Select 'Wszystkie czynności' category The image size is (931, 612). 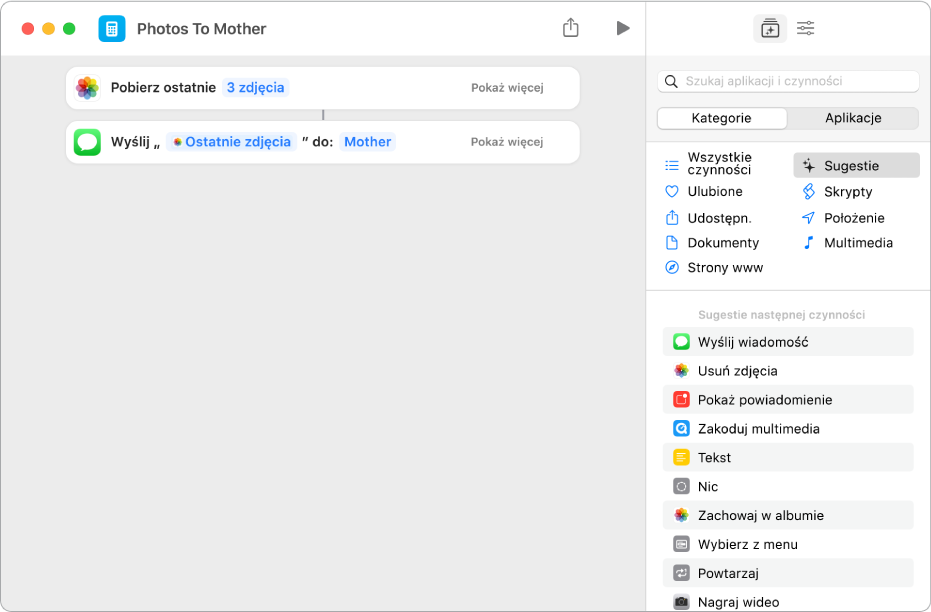point(721,164)
